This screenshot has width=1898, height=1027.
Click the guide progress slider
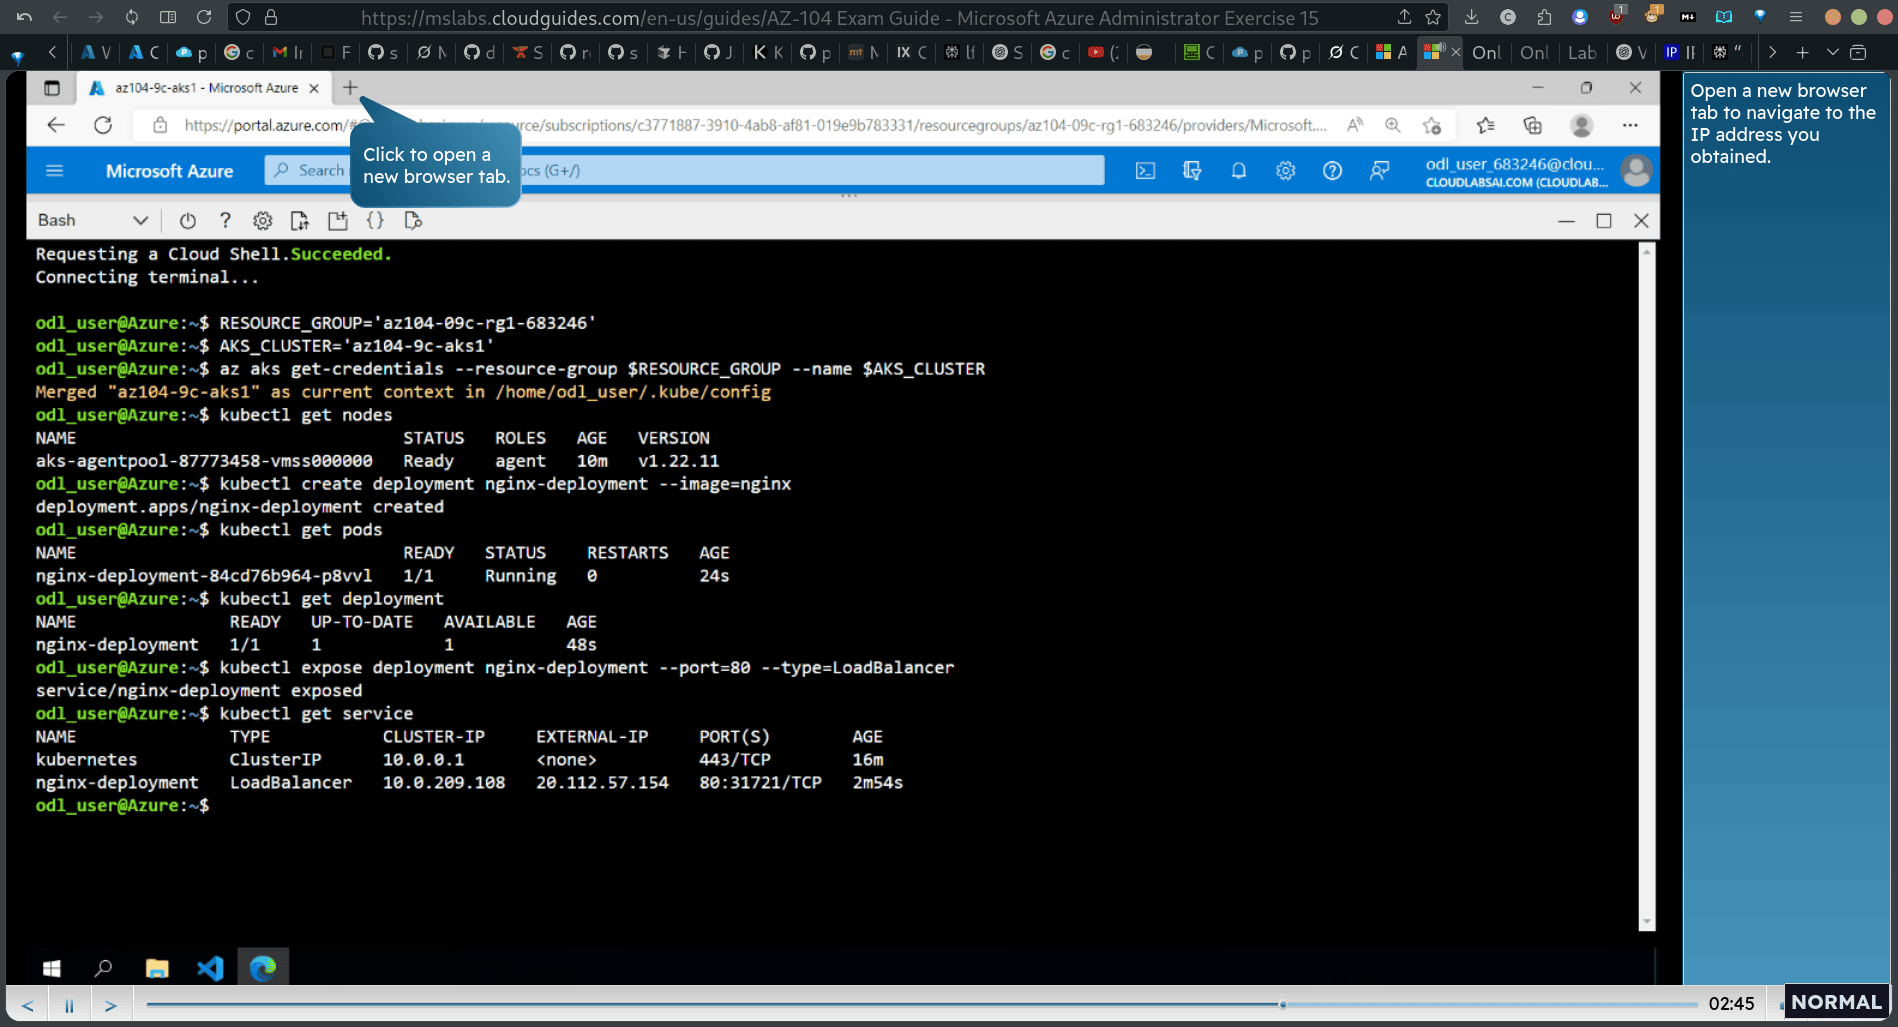[x=921, y=1004]
